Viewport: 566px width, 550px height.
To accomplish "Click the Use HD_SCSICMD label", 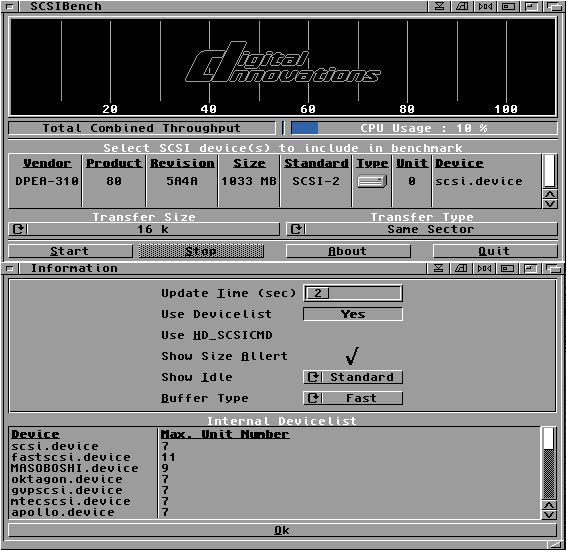I will (217, 335).
